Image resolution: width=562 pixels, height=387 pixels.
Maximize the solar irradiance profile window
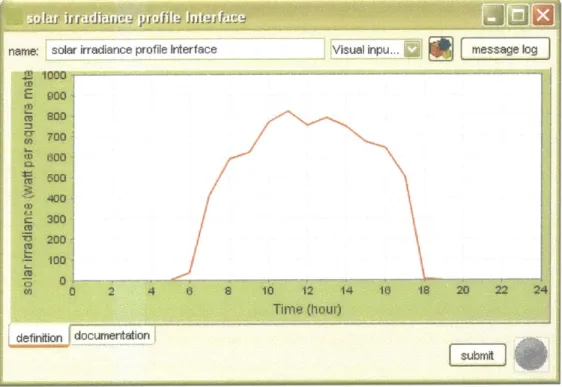pos(518,15)
